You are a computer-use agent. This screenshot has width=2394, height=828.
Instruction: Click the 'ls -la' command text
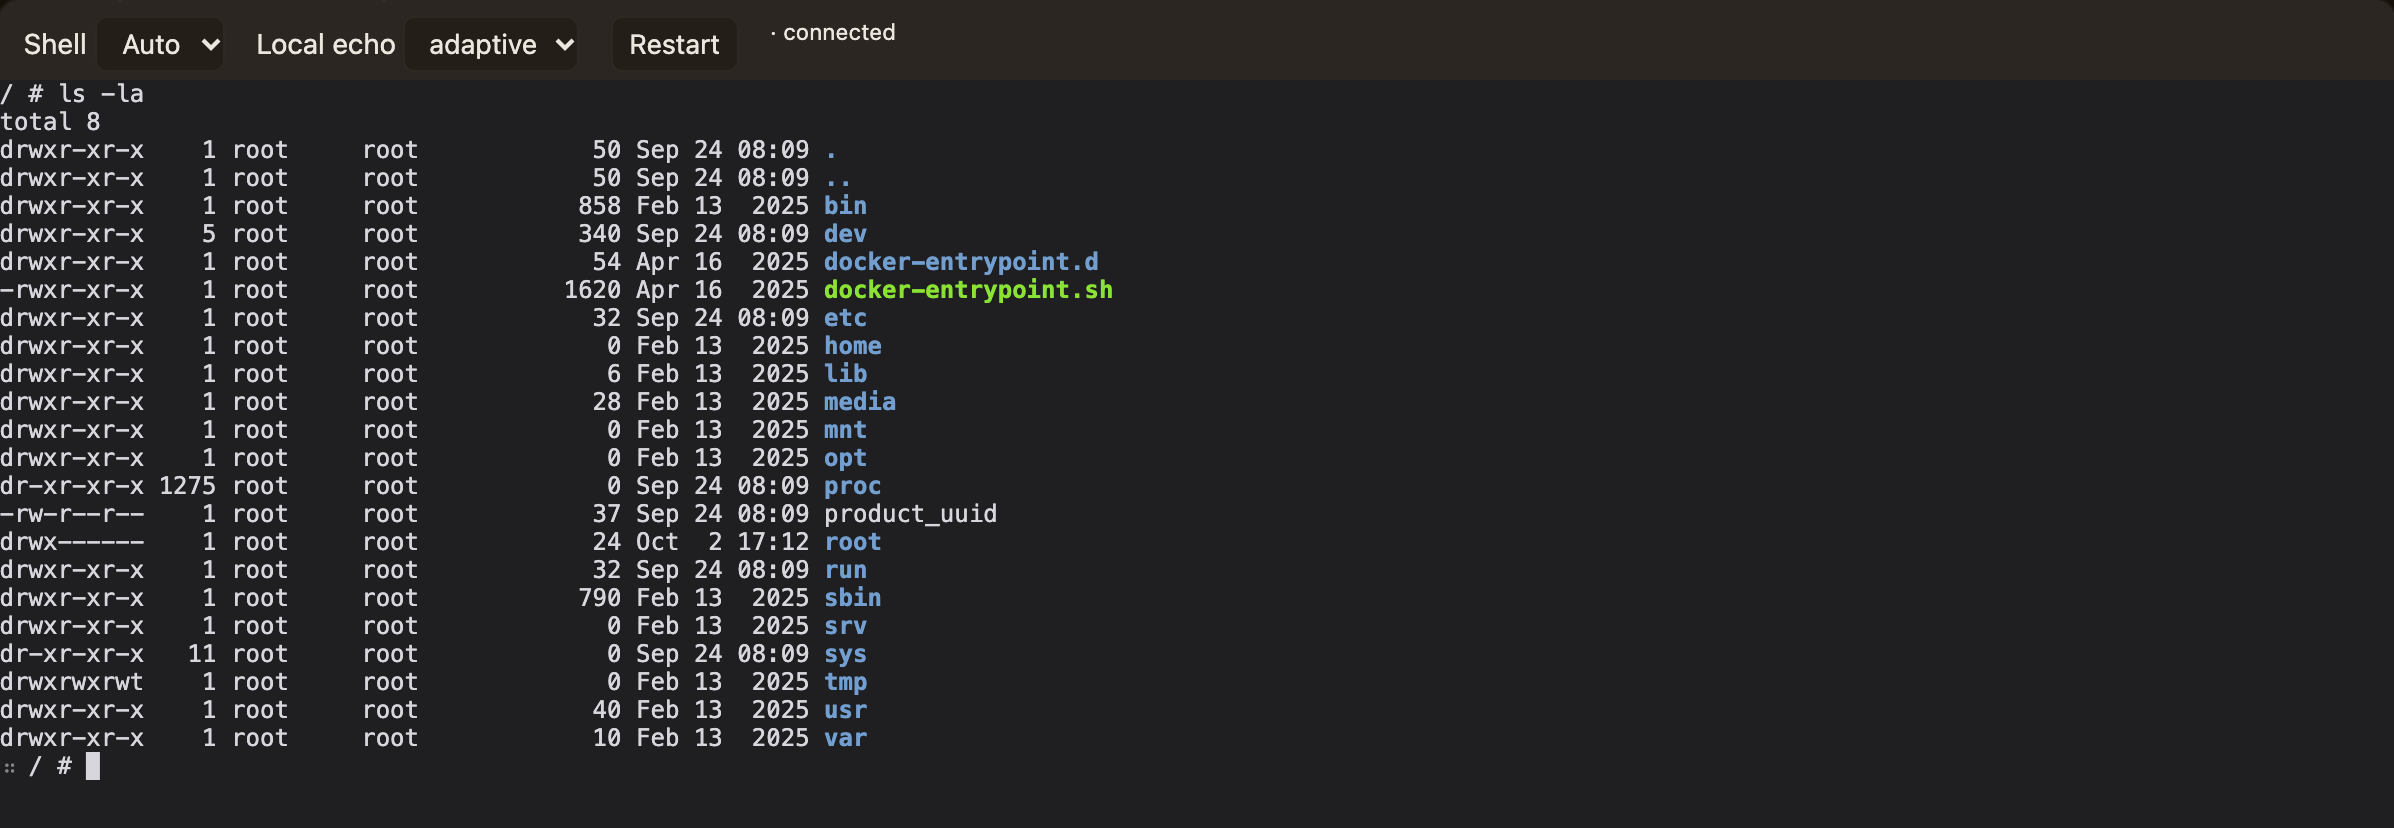tap(101, 94)
